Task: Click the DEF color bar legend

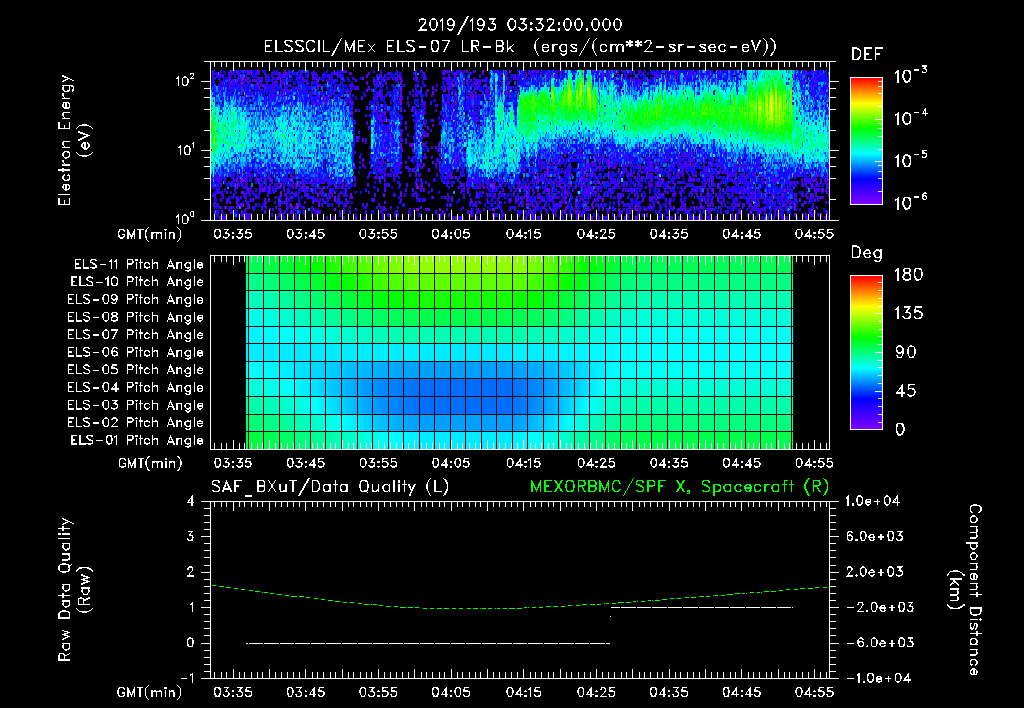Action: click(866, 140)
